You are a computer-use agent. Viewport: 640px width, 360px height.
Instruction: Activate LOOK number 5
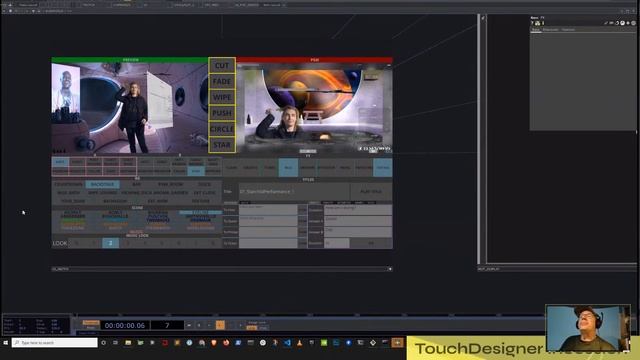(162, 243)
